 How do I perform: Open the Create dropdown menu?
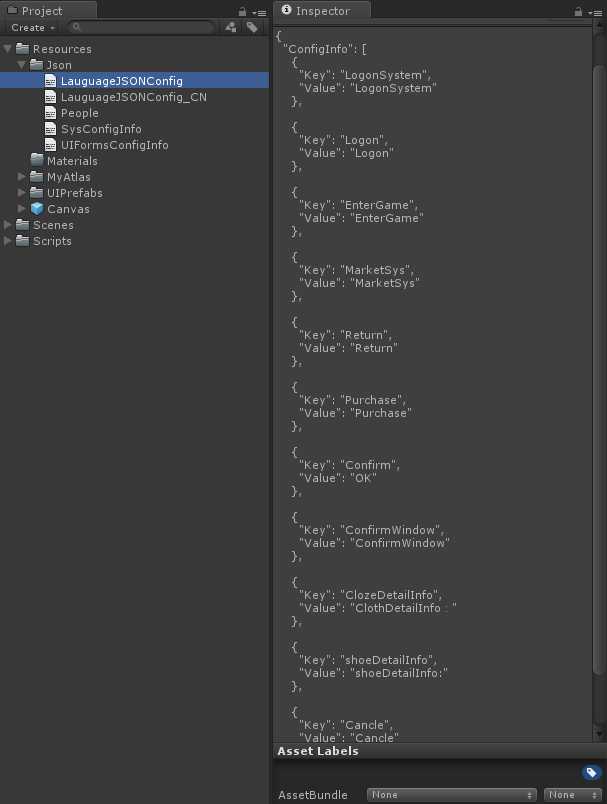[x=33, y=28]
